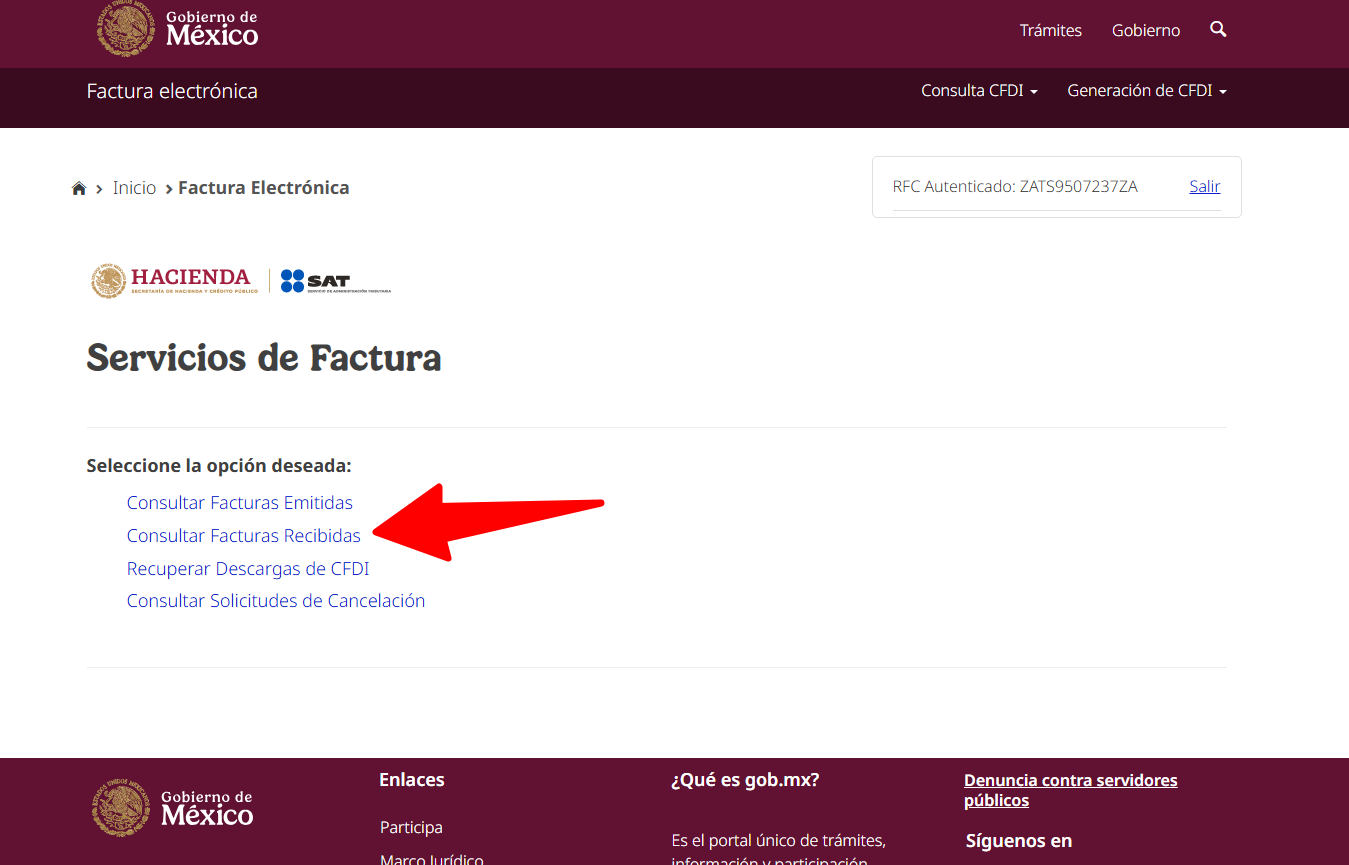Open Consultar Facturas Emitidas

pos(239,503)
